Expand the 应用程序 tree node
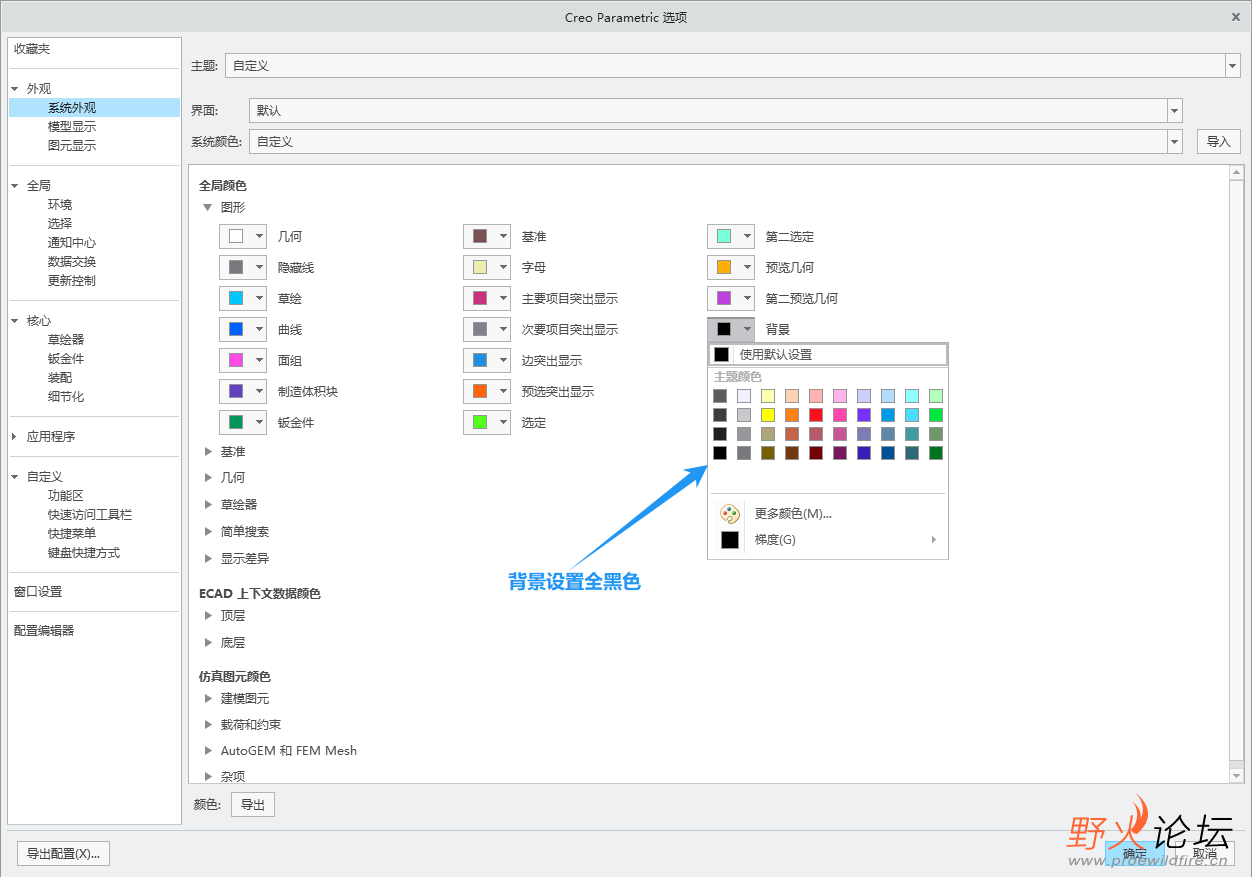This screenshot has width=1252, height=877. point(14,437)
